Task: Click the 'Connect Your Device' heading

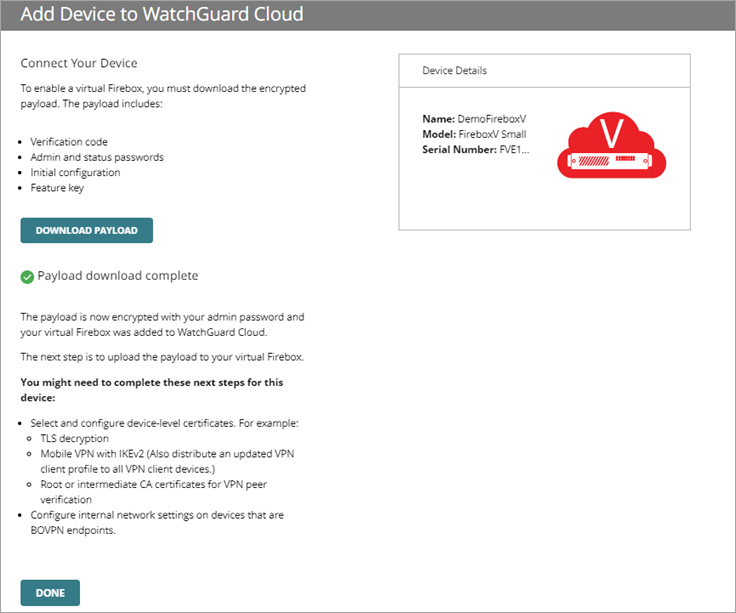Action: 79,63
